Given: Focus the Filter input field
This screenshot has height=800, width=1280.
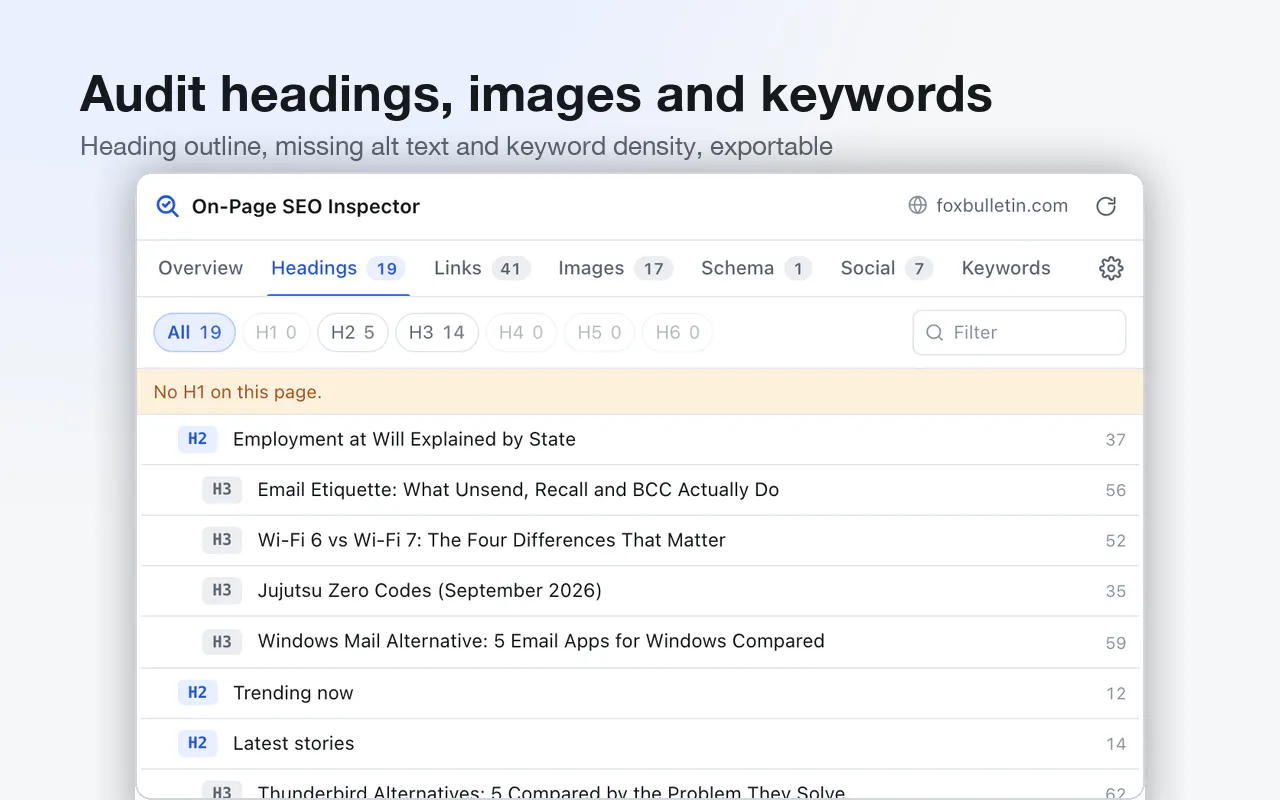Looking at the screenshot, I should point(1019,333).
